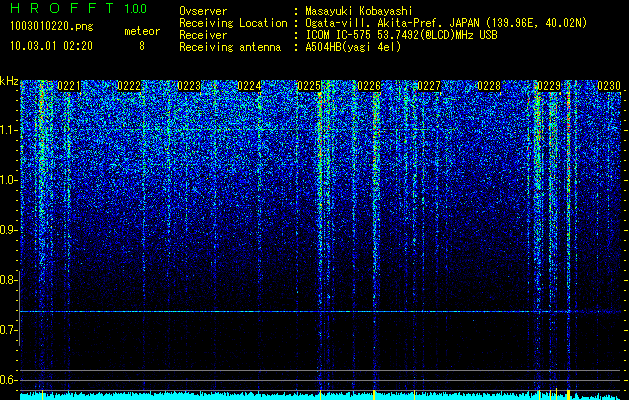Image resolution: width=629 pixels, height=400 pixels.
Task: Select the filename 1003010220.png
Action: tap(52, 27)
